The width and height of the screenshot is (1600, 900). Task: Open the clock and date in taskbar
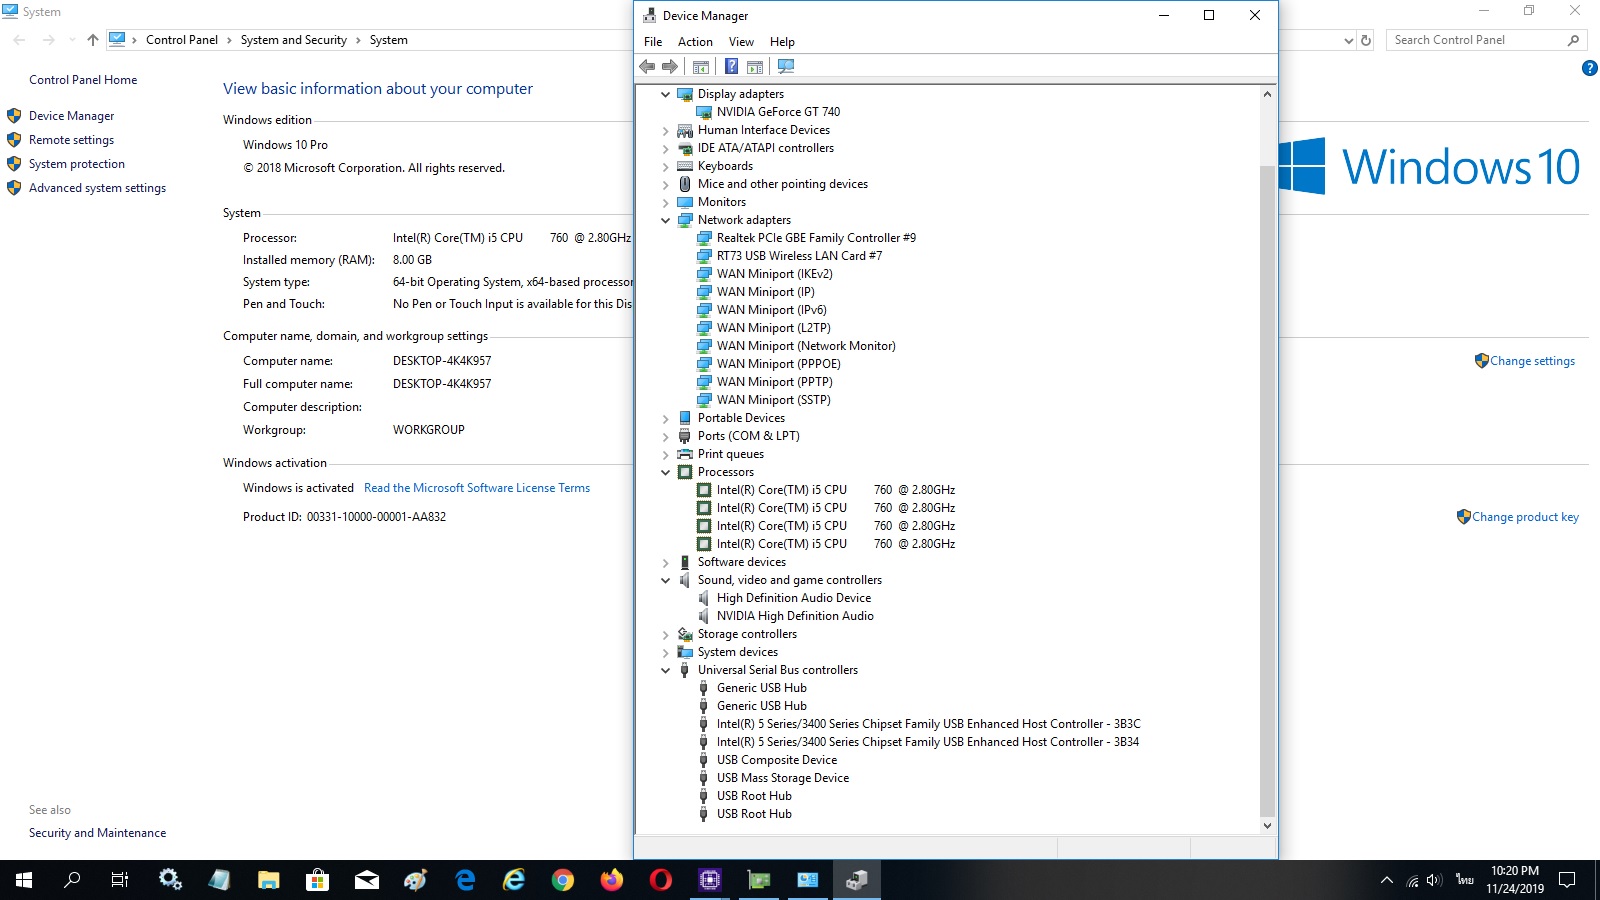pyautogui.click(x=1514, y=880)
